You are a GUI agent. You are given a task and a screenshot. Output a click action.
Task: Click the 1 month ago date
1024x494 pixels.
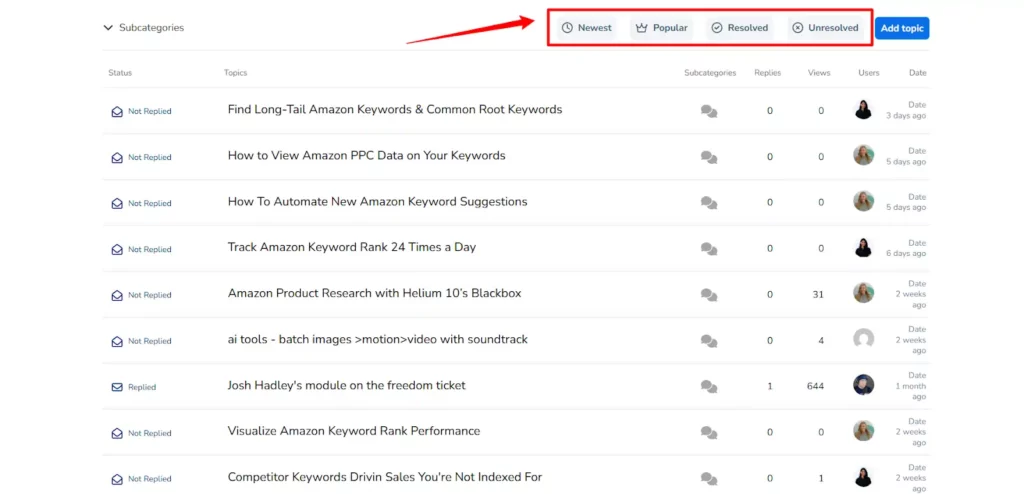[910, 391]
